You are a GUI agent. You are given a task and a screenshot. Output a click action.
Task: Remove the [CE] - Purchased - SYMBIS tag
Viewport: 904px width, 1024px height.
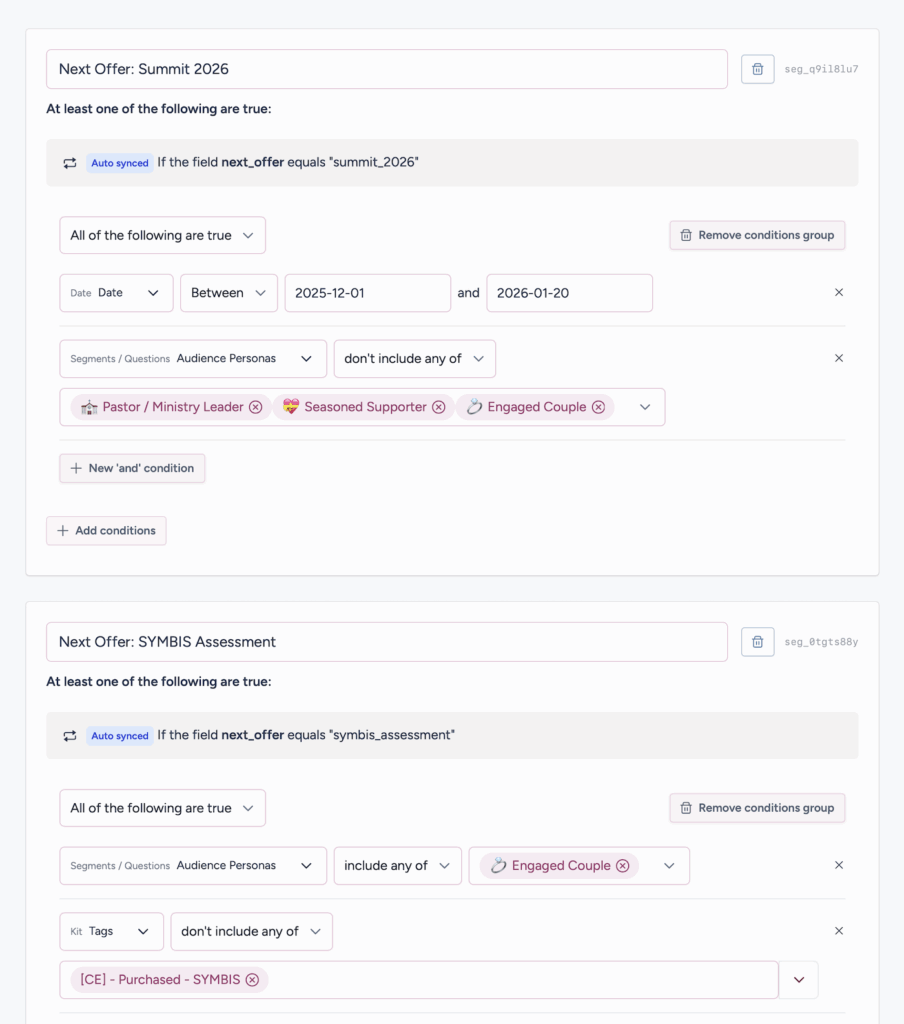252,980
